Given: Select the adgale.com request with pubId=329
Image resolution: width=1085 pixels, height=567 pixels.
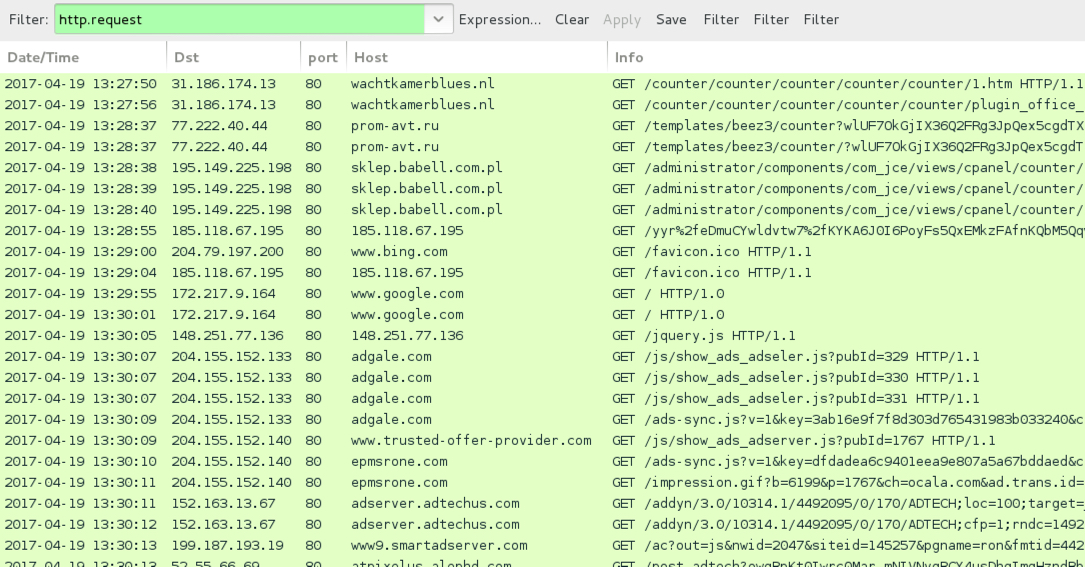Looking at the screenshot, I should pos(542,357).
